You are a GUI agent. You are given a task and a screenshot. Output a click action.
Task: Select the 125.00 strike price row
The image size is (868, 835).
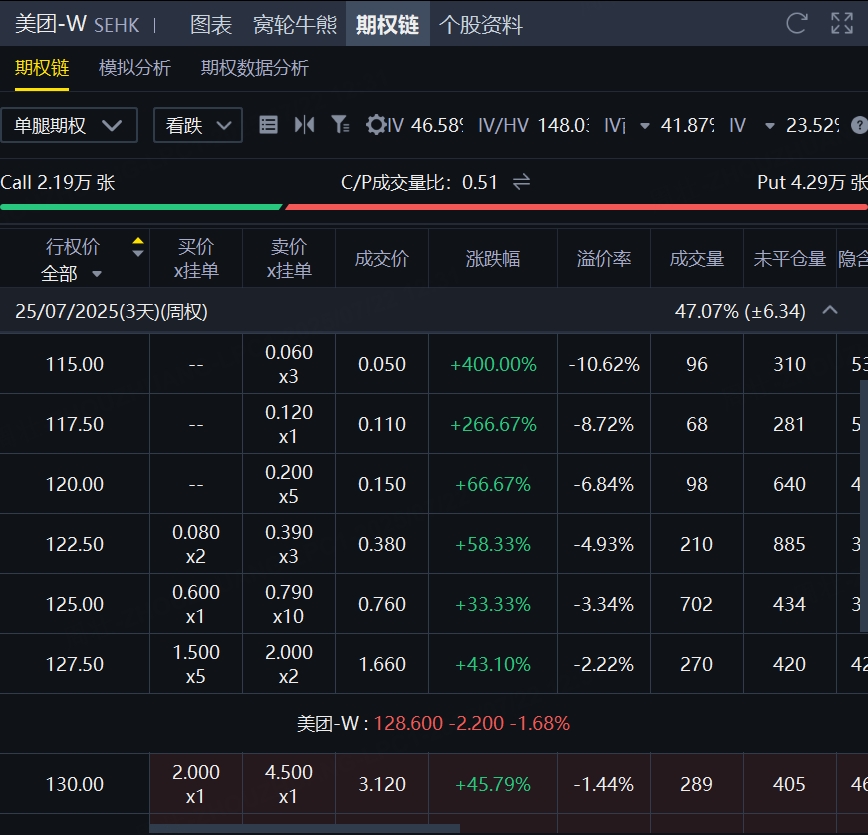tap(74, 604)
